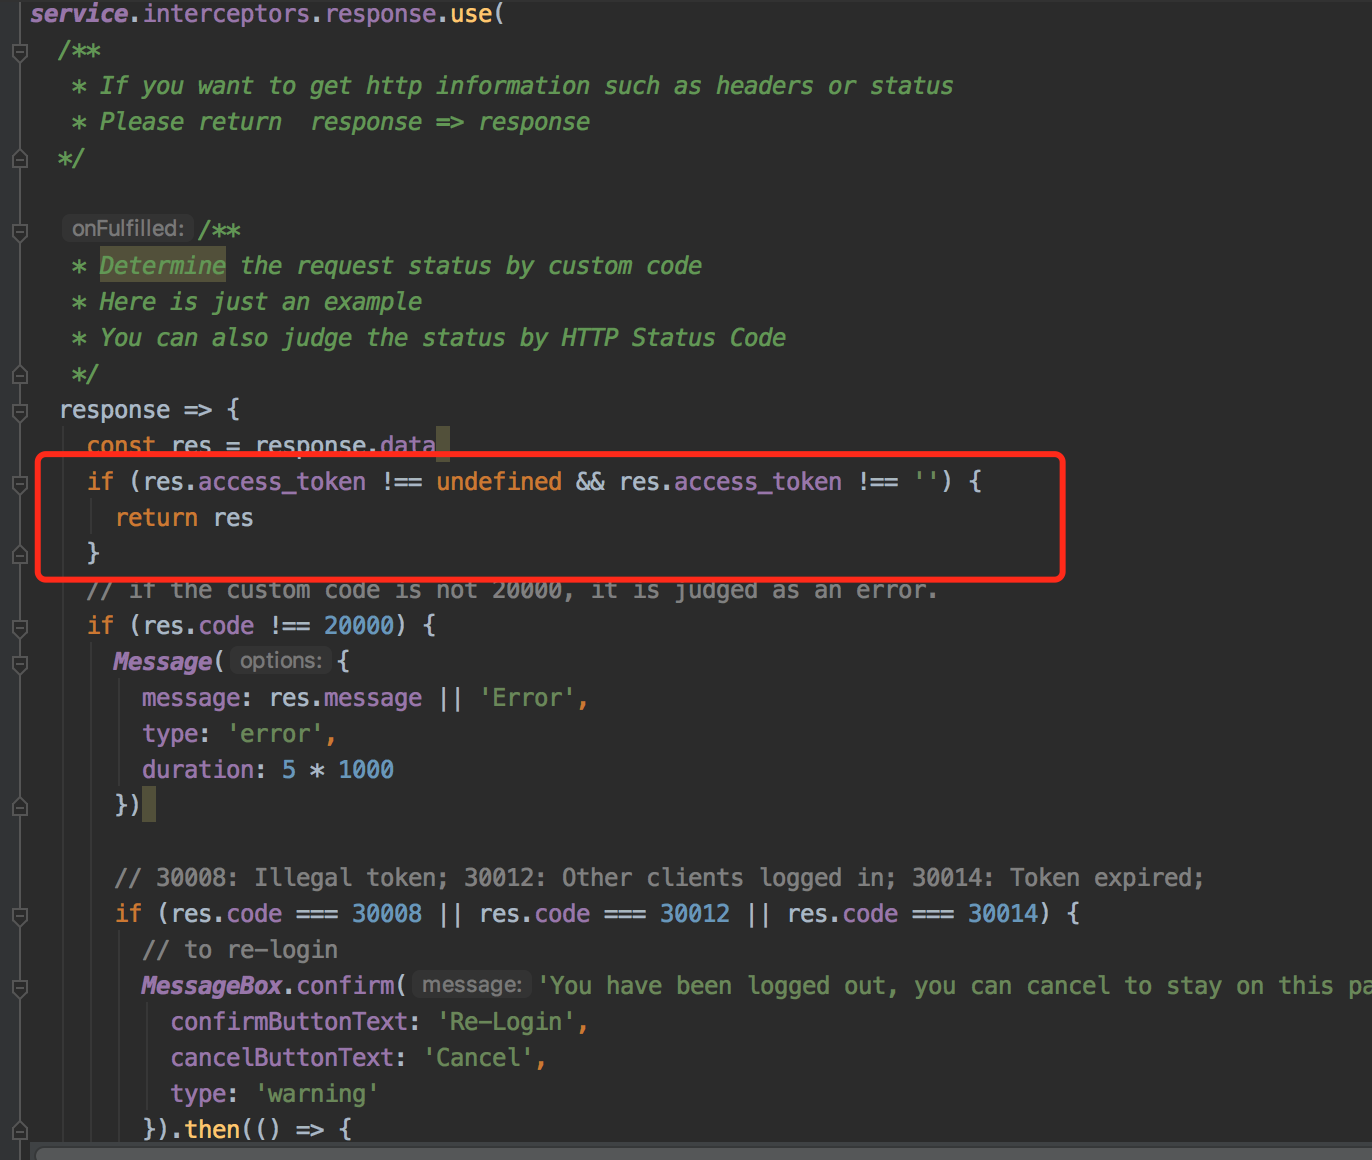
Task: Click the 'undefined' keyword
Action: (499, 482)
